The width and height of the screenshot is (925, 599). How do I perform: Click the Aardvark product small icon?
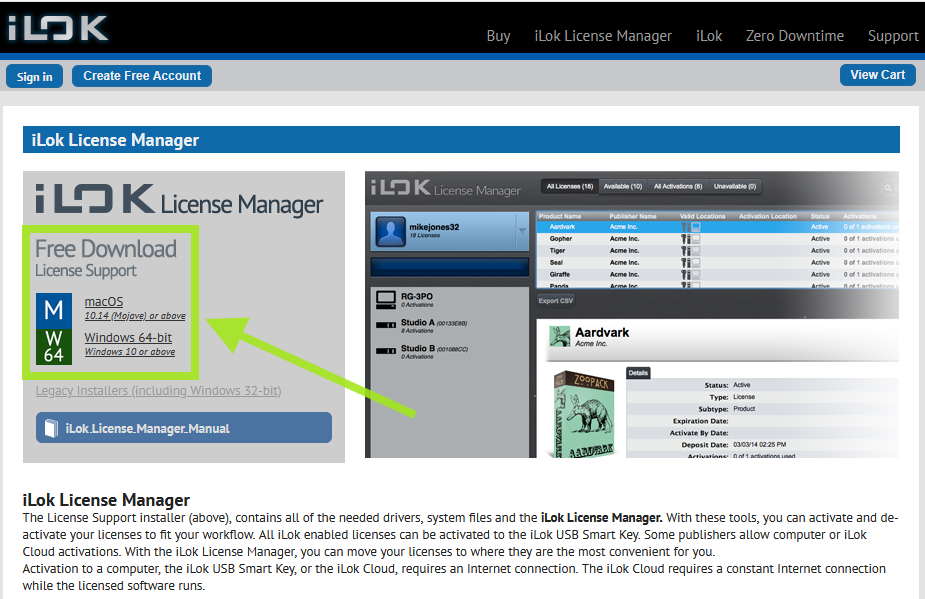[559, 336]
